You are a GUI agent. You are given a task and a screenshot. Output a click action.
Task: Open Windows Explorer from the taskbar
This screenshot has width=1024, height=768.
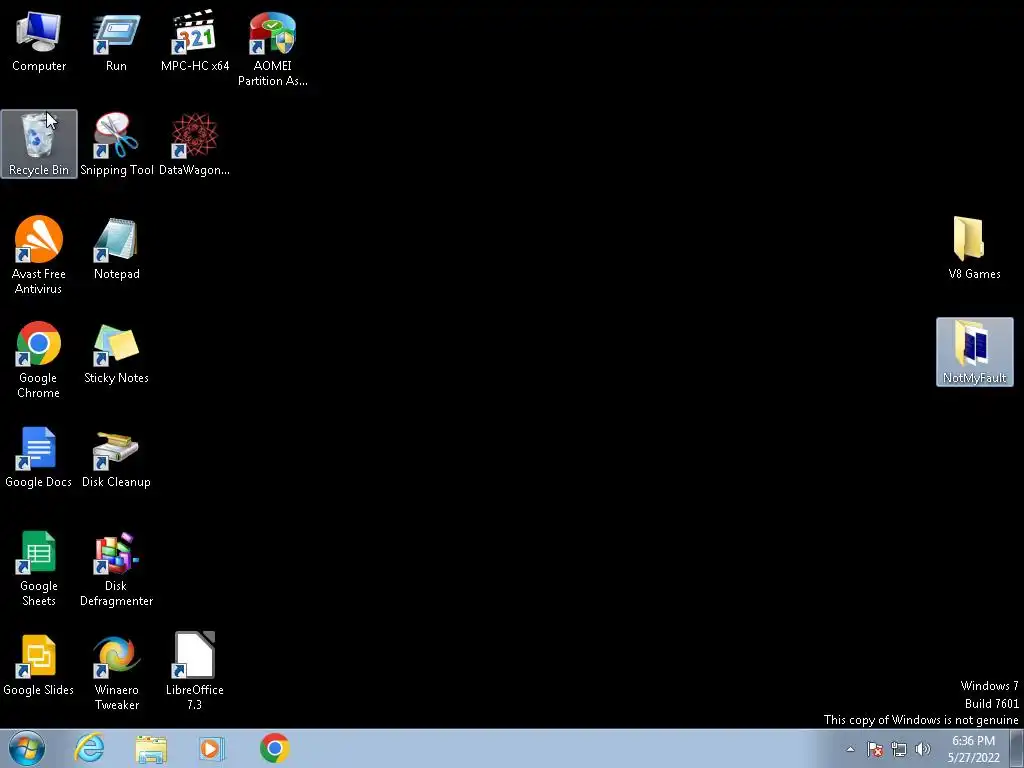[x=151, y=748]
